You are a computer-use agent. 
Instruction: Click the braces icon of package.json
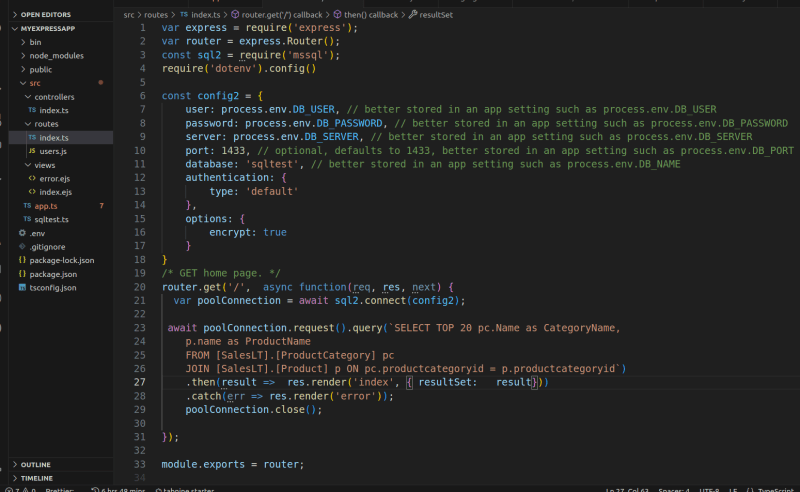(22, 274)
